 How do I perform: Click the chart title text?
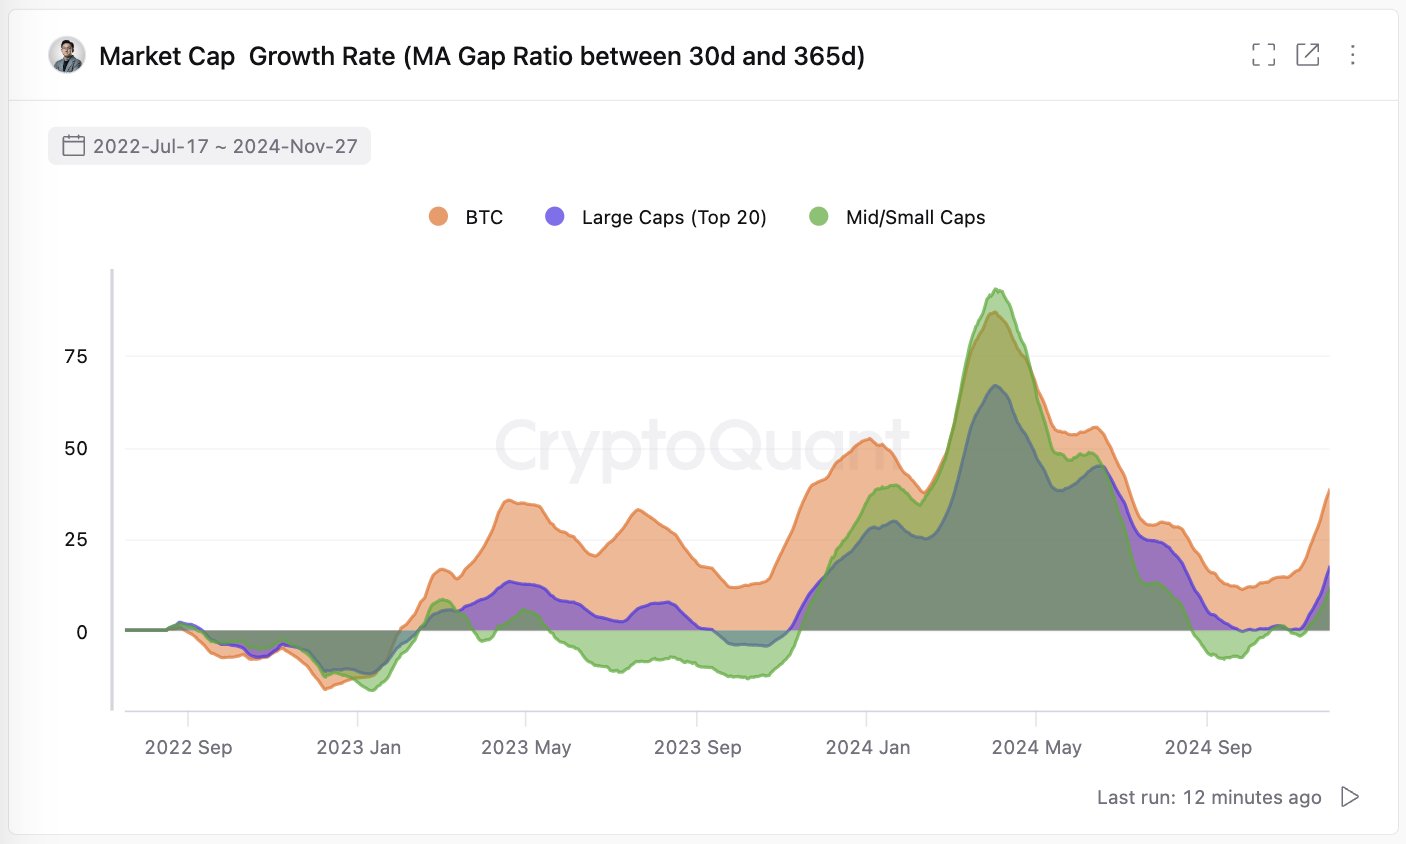[x=482, y=56]
